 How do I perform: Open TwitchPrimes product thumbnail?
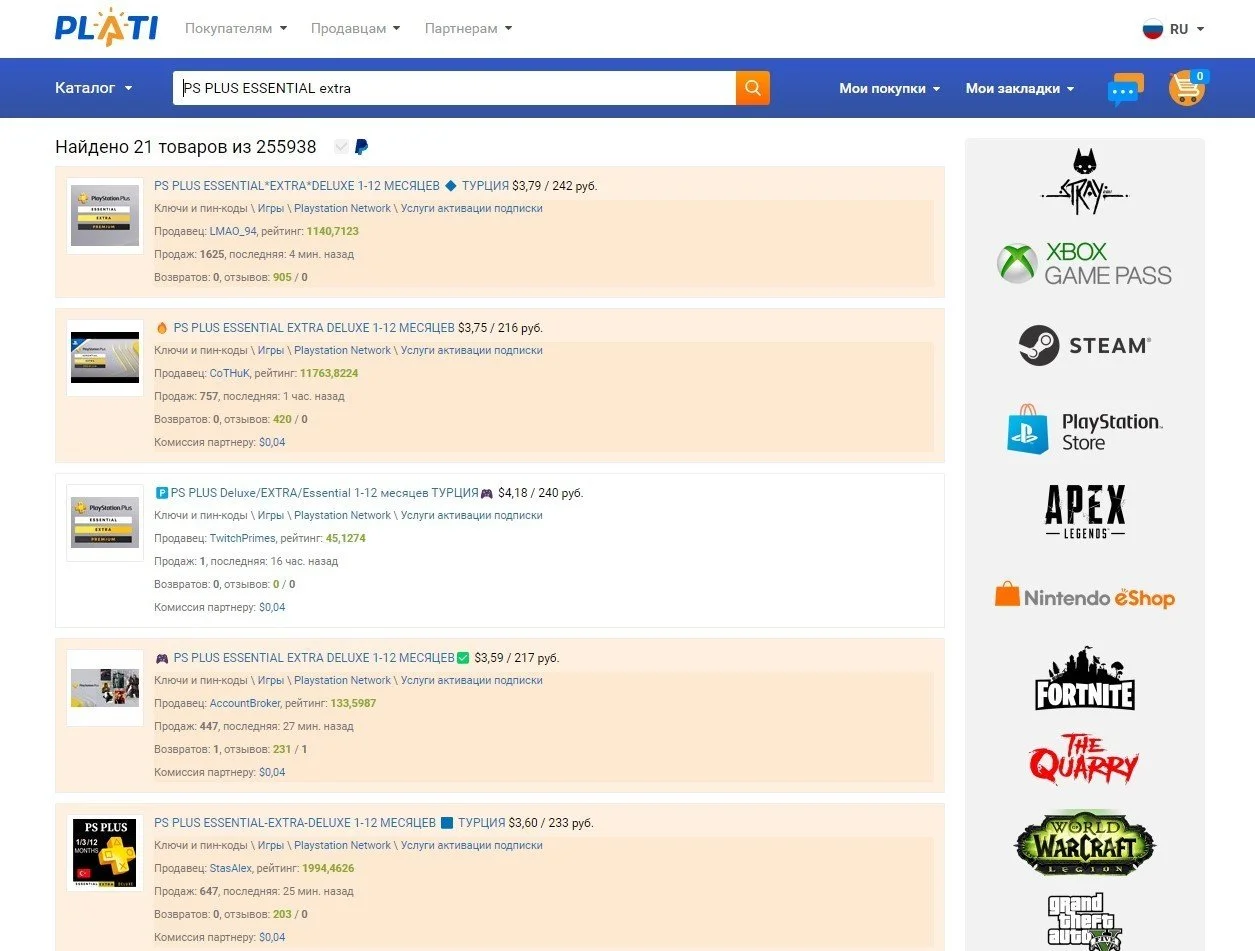tap(105, 522)
